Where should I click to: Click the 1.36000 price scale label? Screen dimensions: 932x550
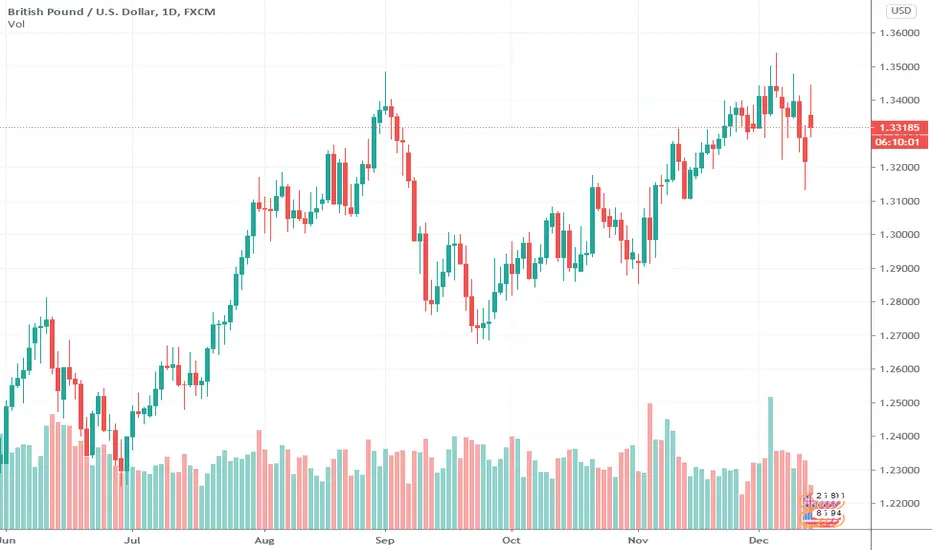click(x=899, y=33)
